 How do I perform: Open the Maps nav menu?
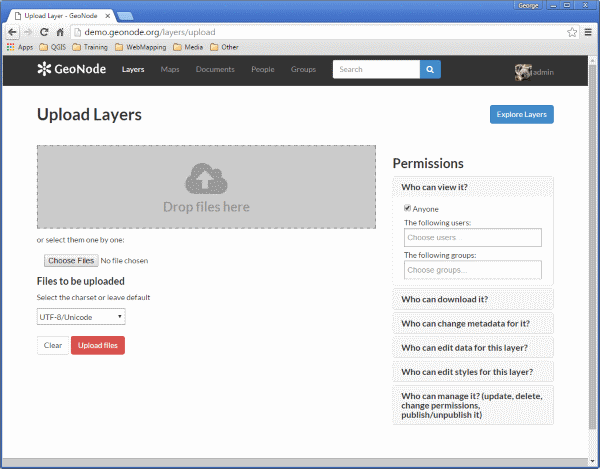(170, 69)
